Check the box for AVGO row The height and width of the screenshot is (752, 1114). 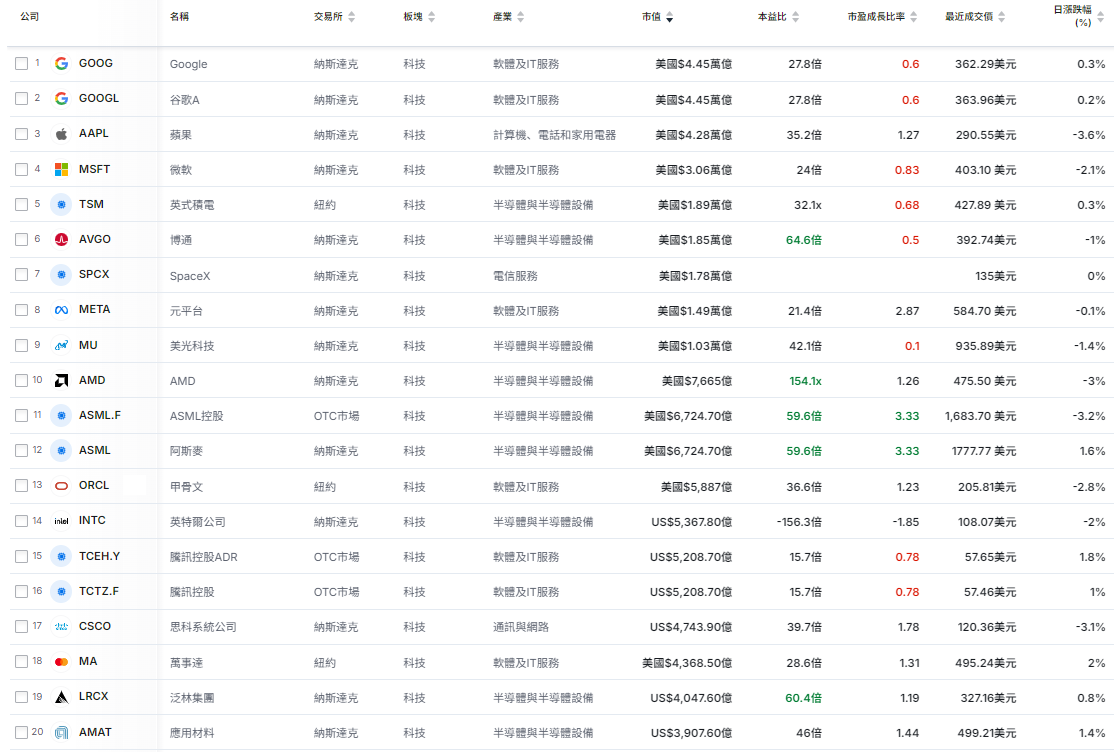click(x=21, y=240)
